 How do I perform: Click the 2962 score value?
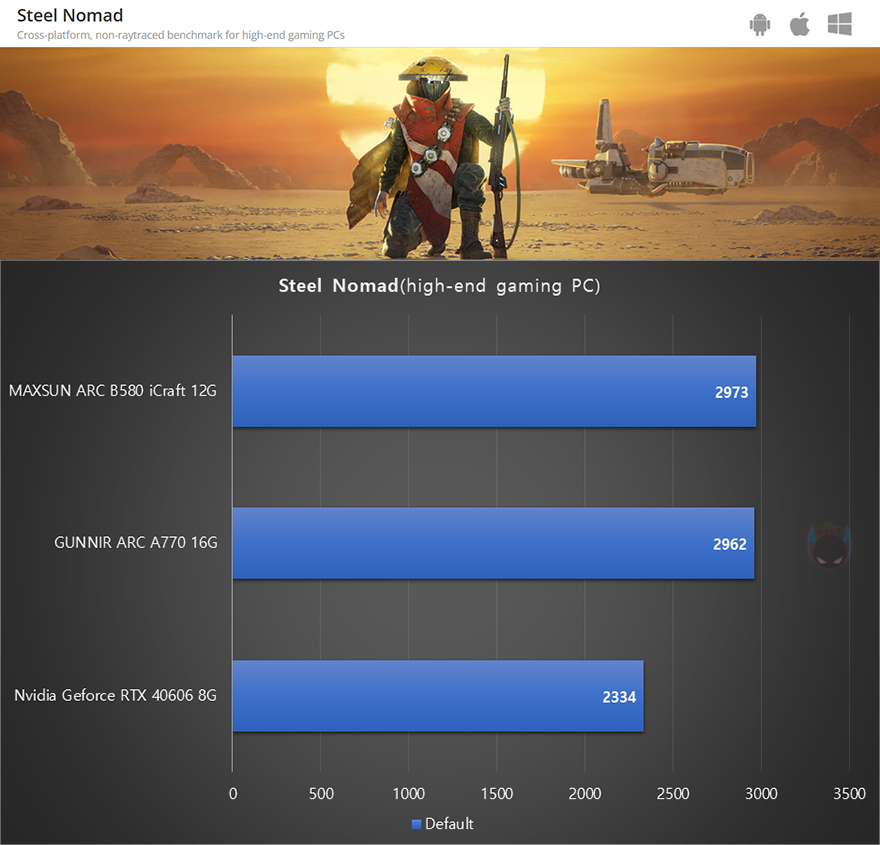(x=730, y=544)
